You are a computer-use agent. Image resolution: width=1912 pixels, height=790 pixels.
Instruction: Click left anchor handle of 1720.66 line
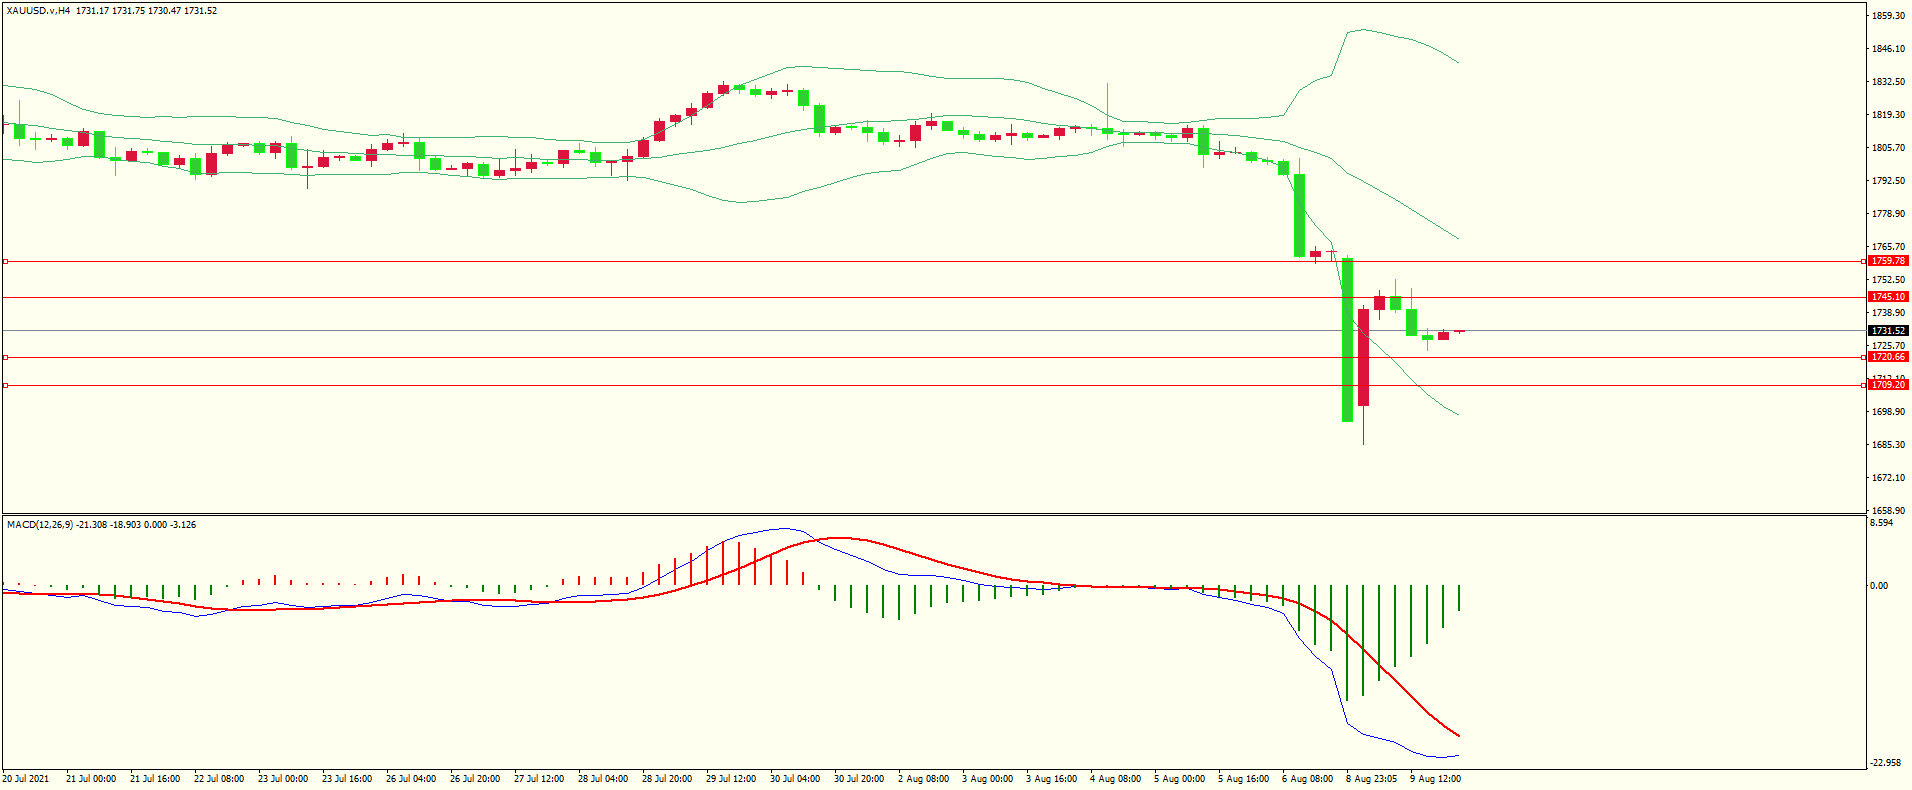point(5,357)
